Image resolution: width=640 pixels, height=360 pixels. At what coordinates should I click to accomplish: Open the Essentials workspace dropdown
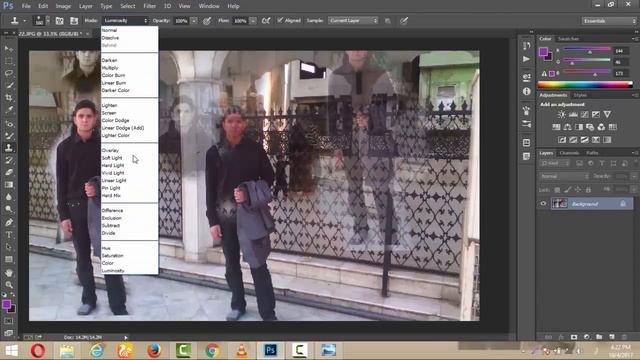[x=609, y=21]
